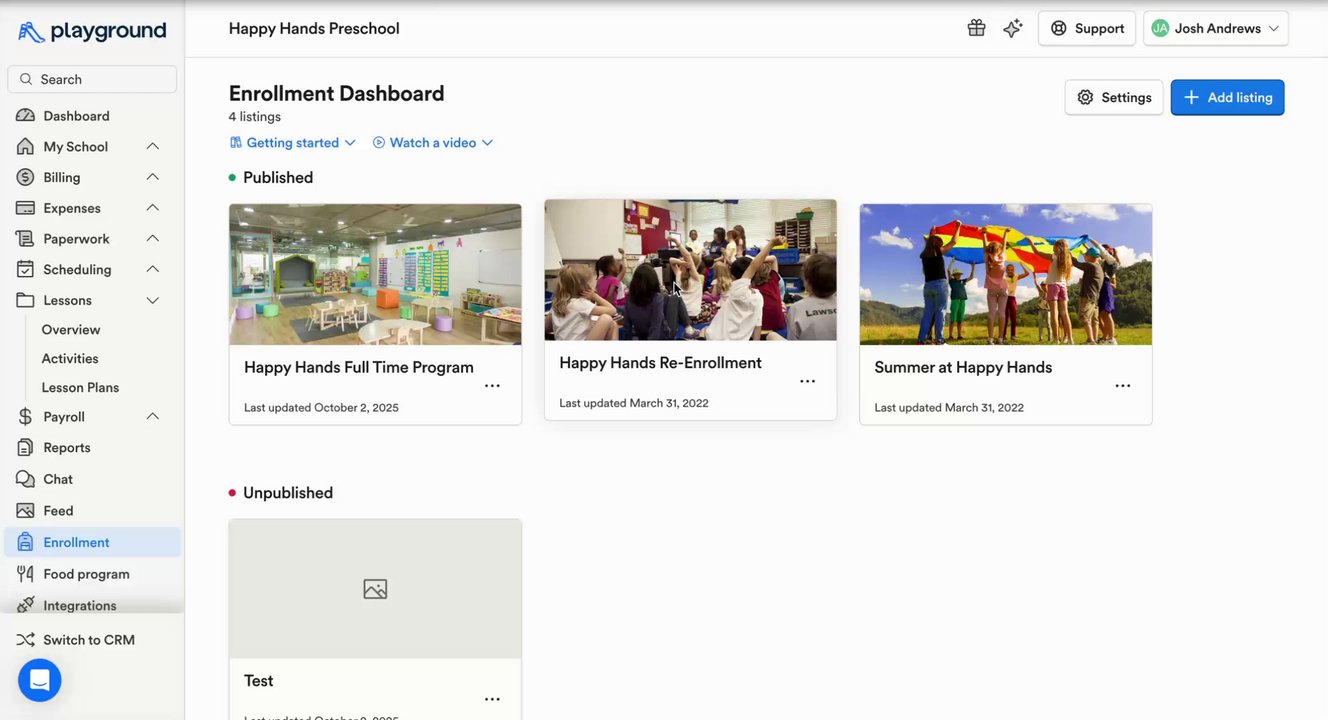
Task: Open Reports from the sidebar
Action: tap(67, 448)
